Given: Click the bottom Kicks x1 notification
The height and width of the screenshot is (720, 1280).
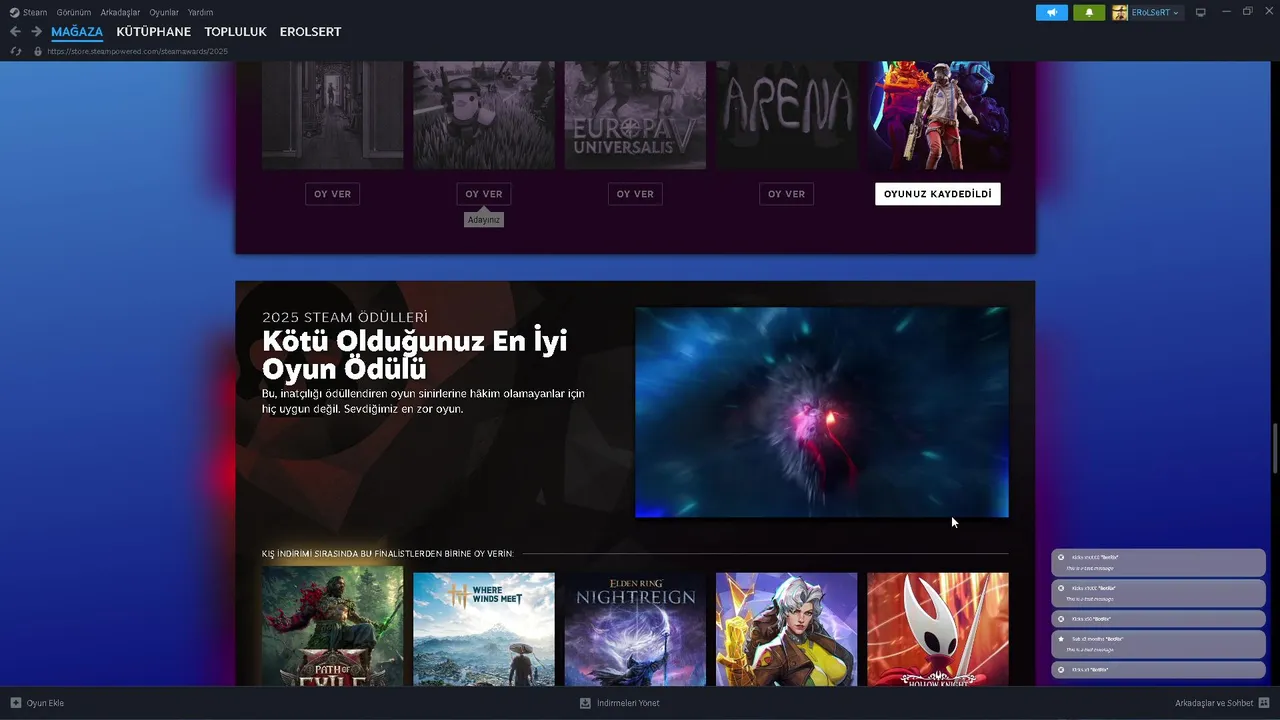Looking at the screenshot, I should 1158,669.
